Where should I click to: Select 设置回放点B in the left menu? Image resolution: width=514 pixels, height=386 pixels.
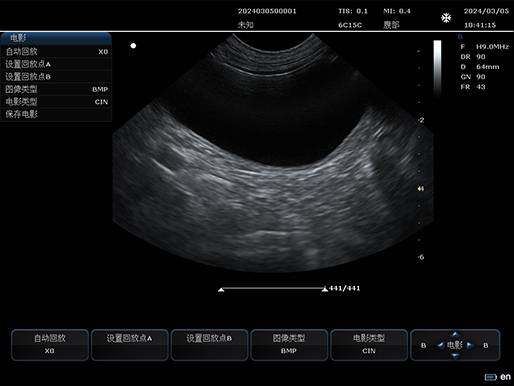[56, 77]
